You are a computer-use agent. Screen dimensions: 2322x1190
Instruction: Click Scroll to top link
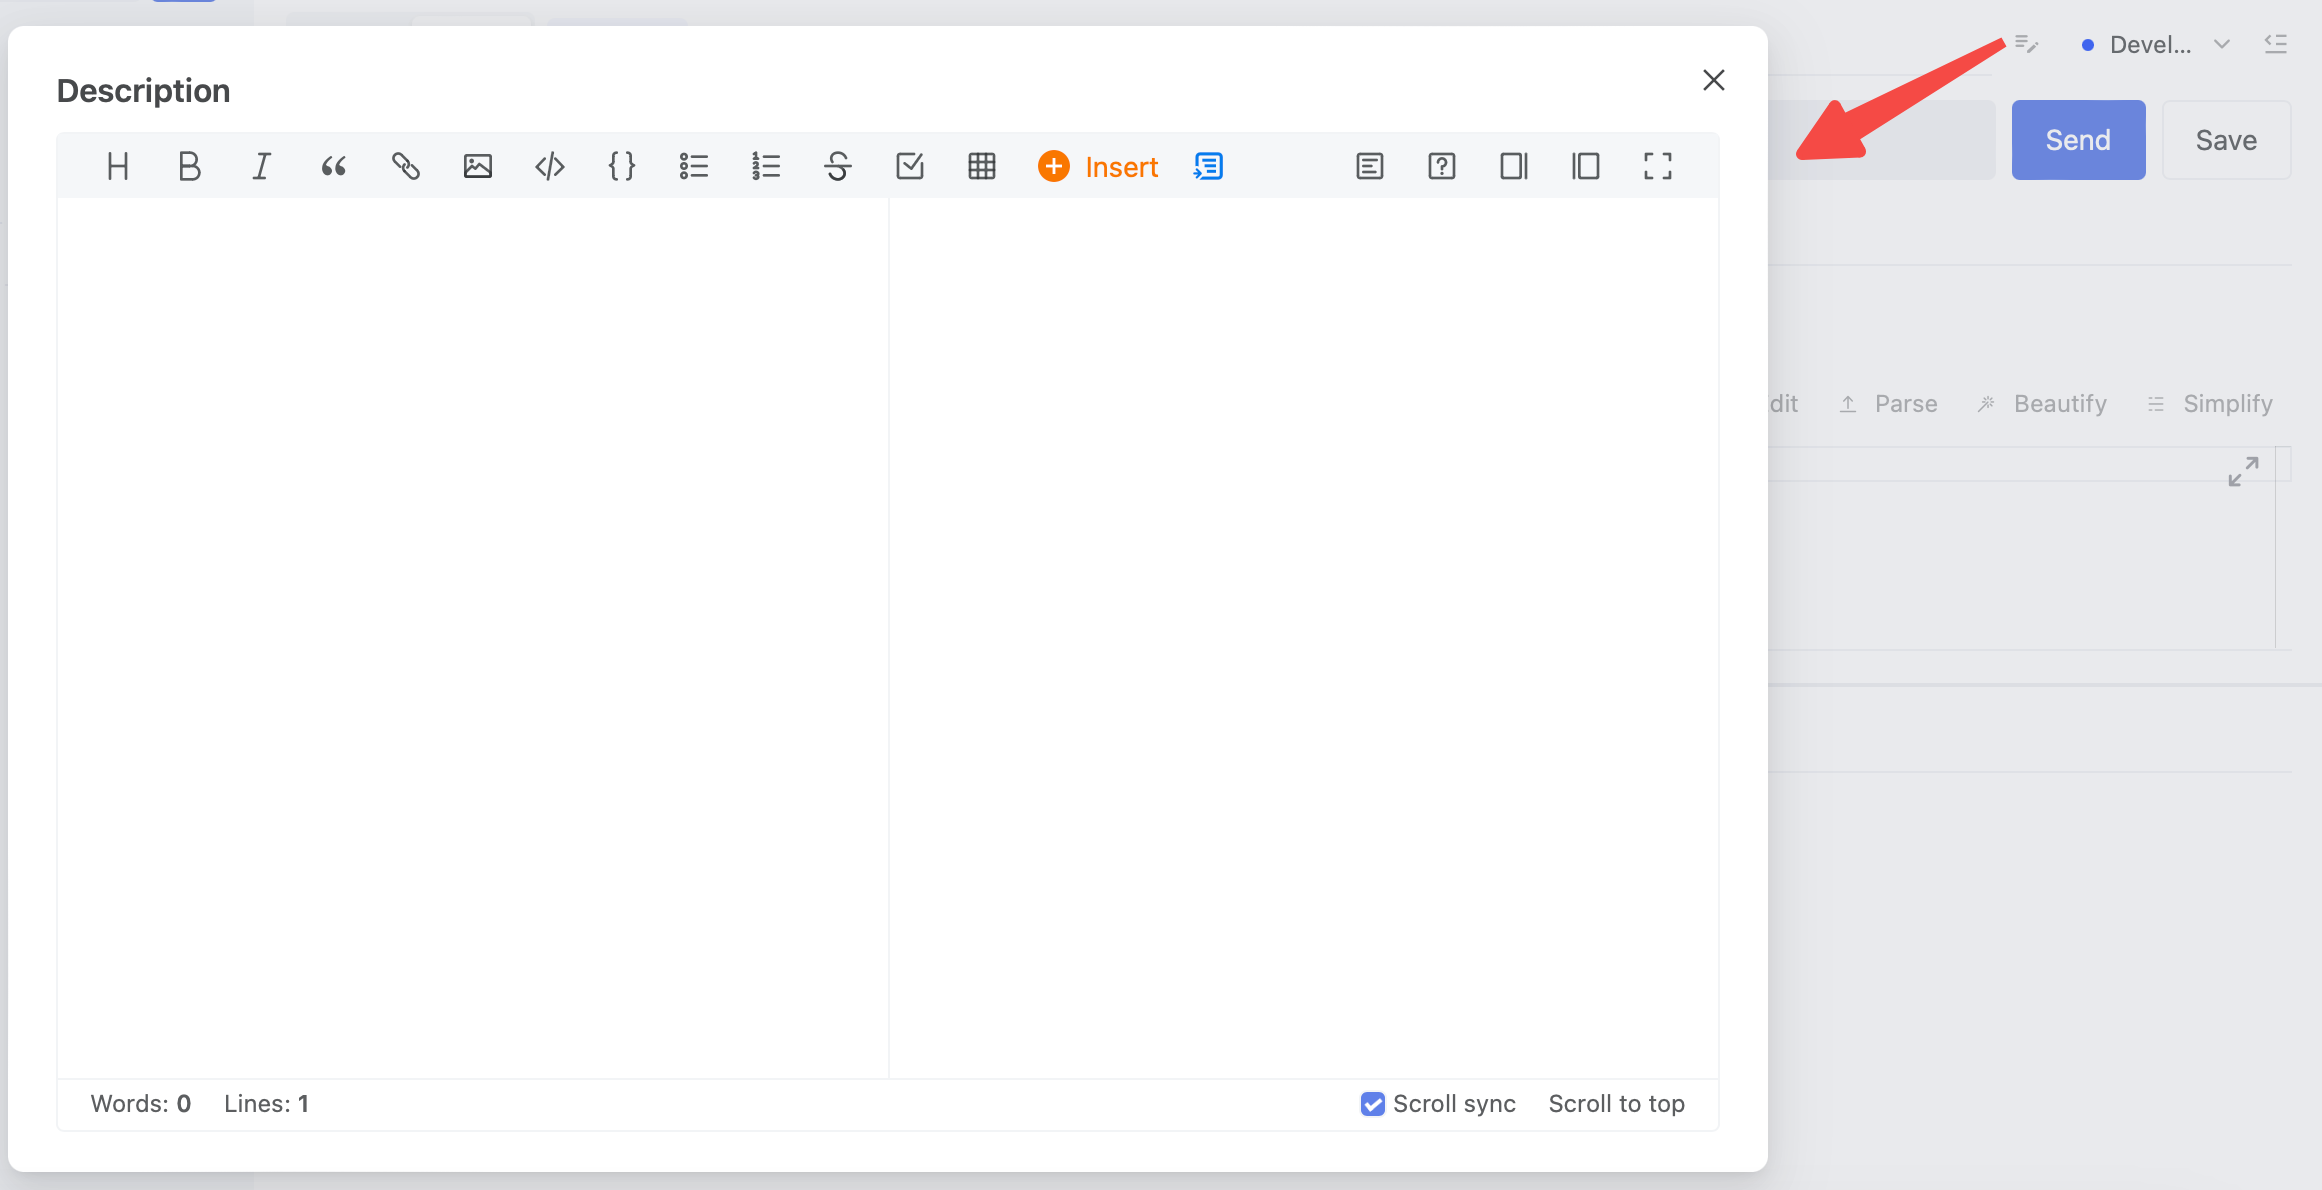pos(1617,1104)
